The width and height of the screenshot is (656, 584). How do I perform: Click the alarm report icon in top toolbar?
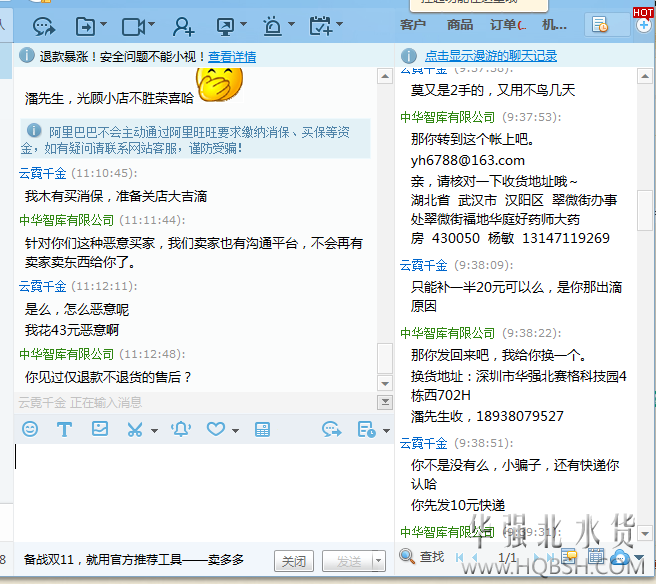(x=273, y=26)
